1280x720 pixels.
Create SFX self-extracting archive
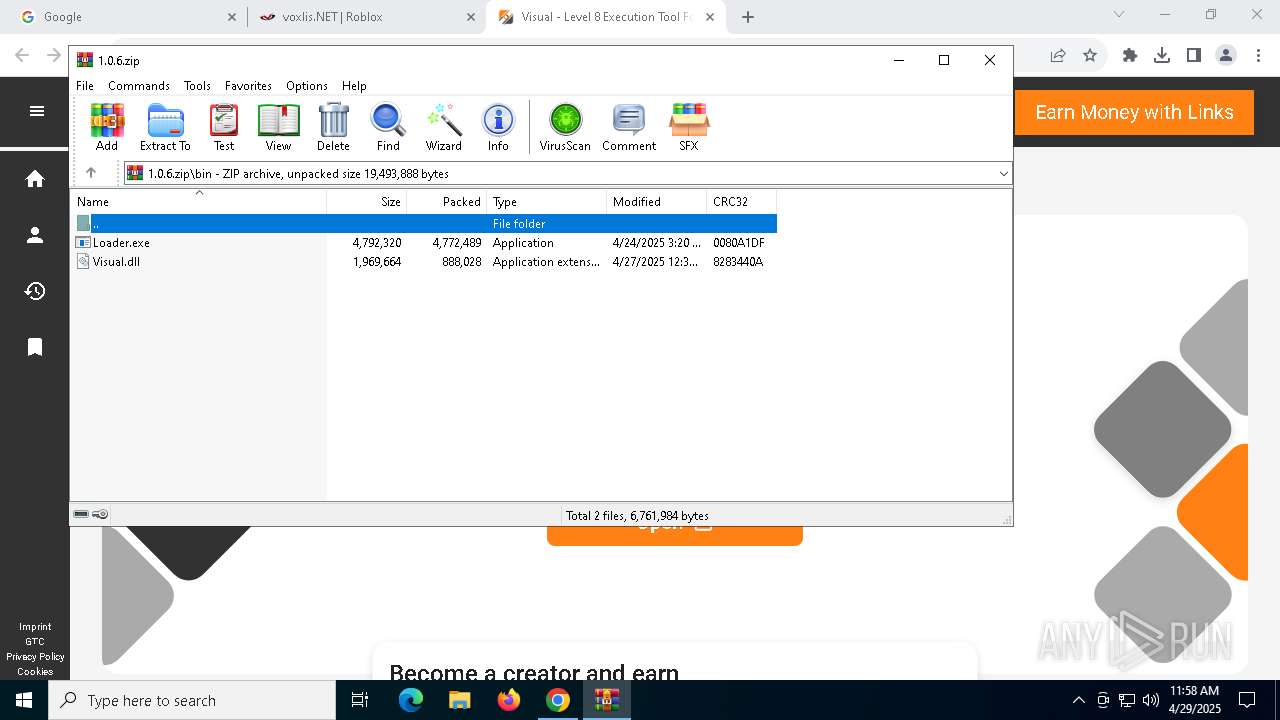[x=689, y=127]
